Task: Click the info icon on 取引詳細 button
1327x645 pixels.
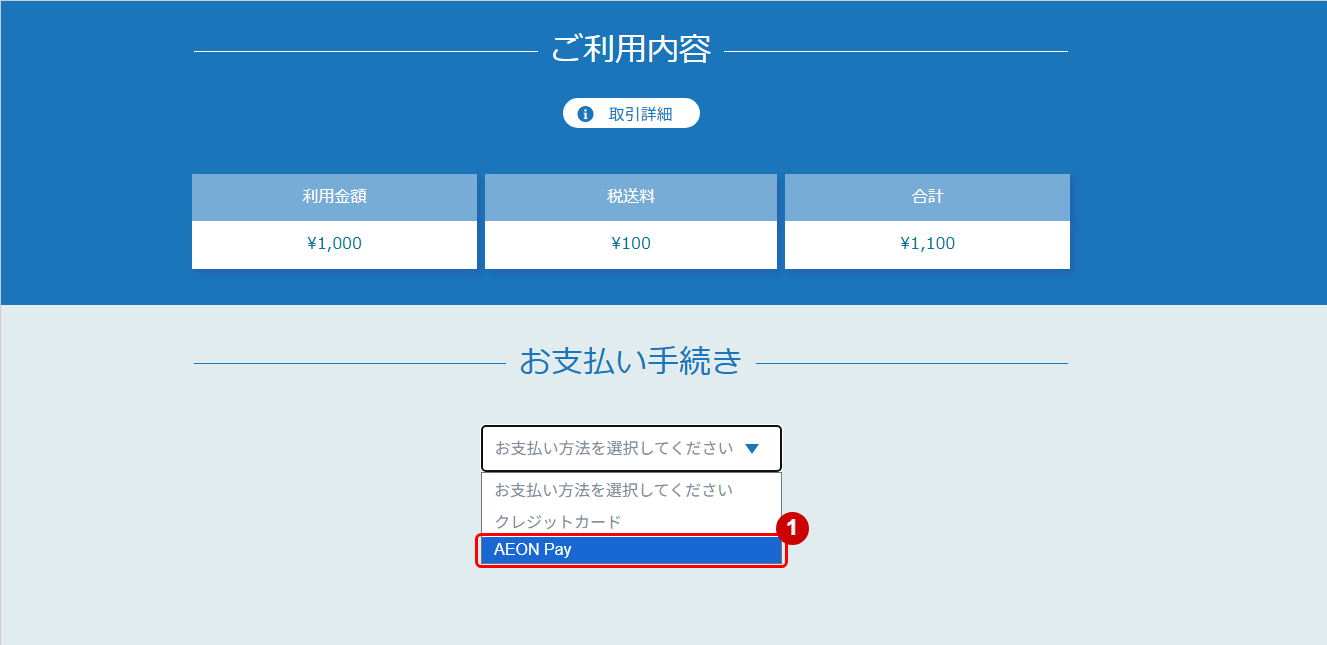Action: (585, 113)
